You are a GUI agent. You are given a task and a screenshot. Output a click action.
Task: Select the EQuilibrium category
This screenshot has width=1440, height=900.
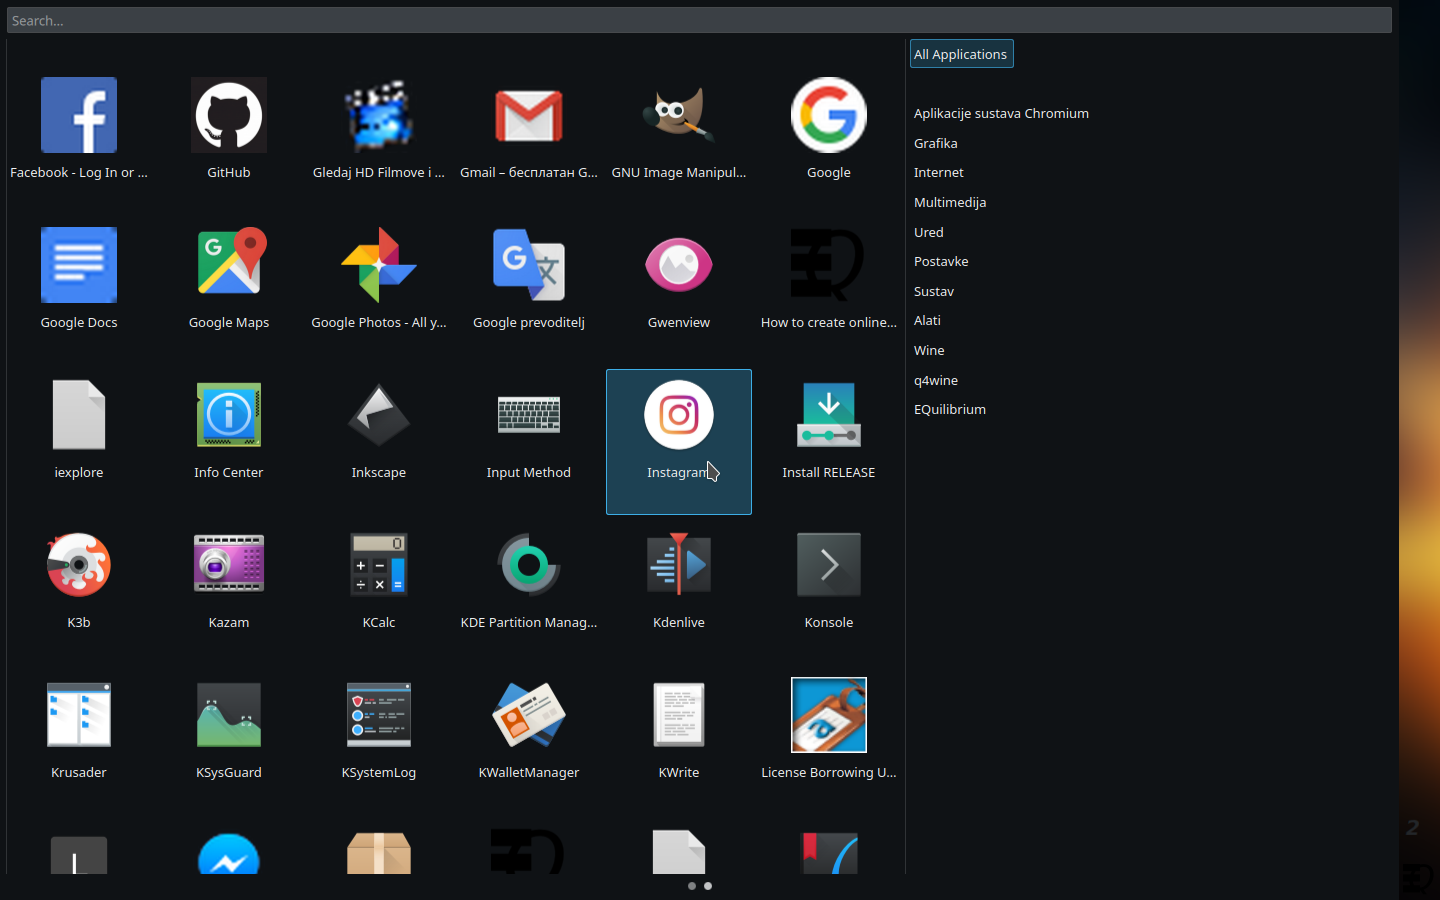click(x=949, y=409)
